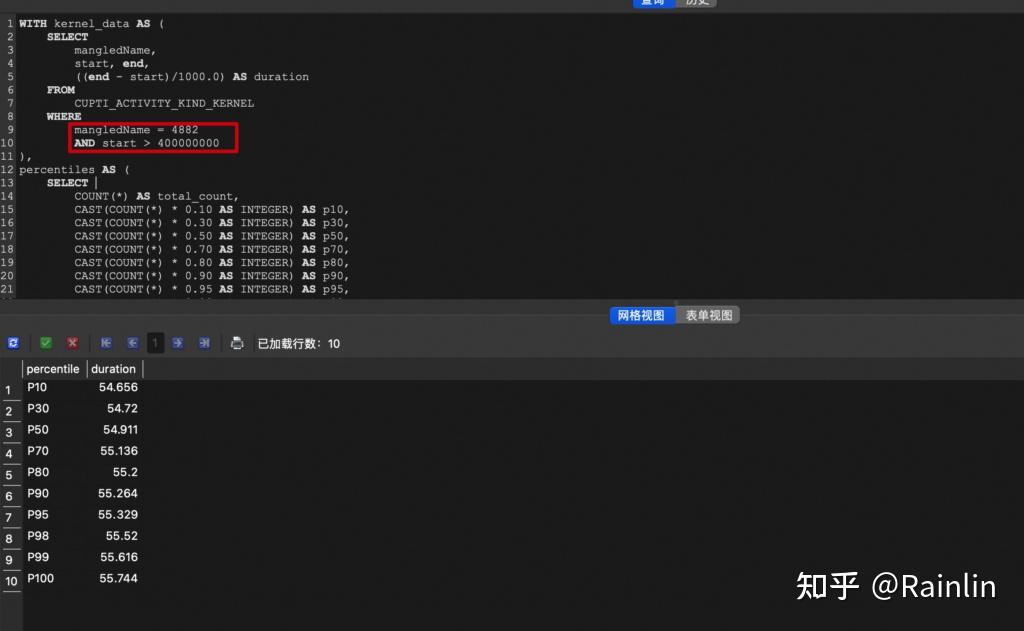Go to the previous result page
This screenshot has width=1024, height=631.
(x=131, y=342)
